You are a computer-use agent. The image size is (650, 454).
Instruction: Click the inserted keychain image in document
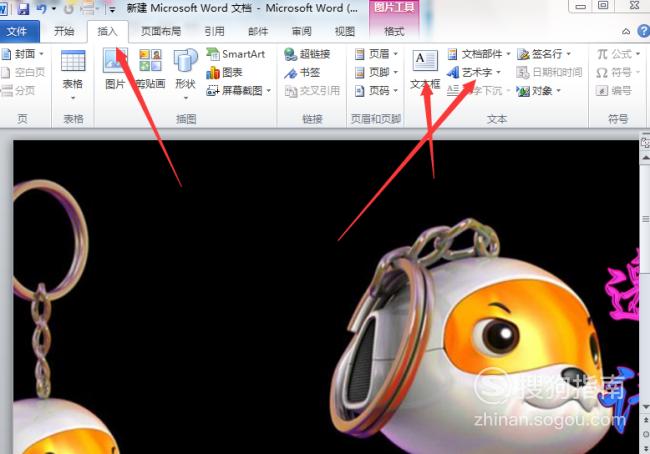(325, 297)
